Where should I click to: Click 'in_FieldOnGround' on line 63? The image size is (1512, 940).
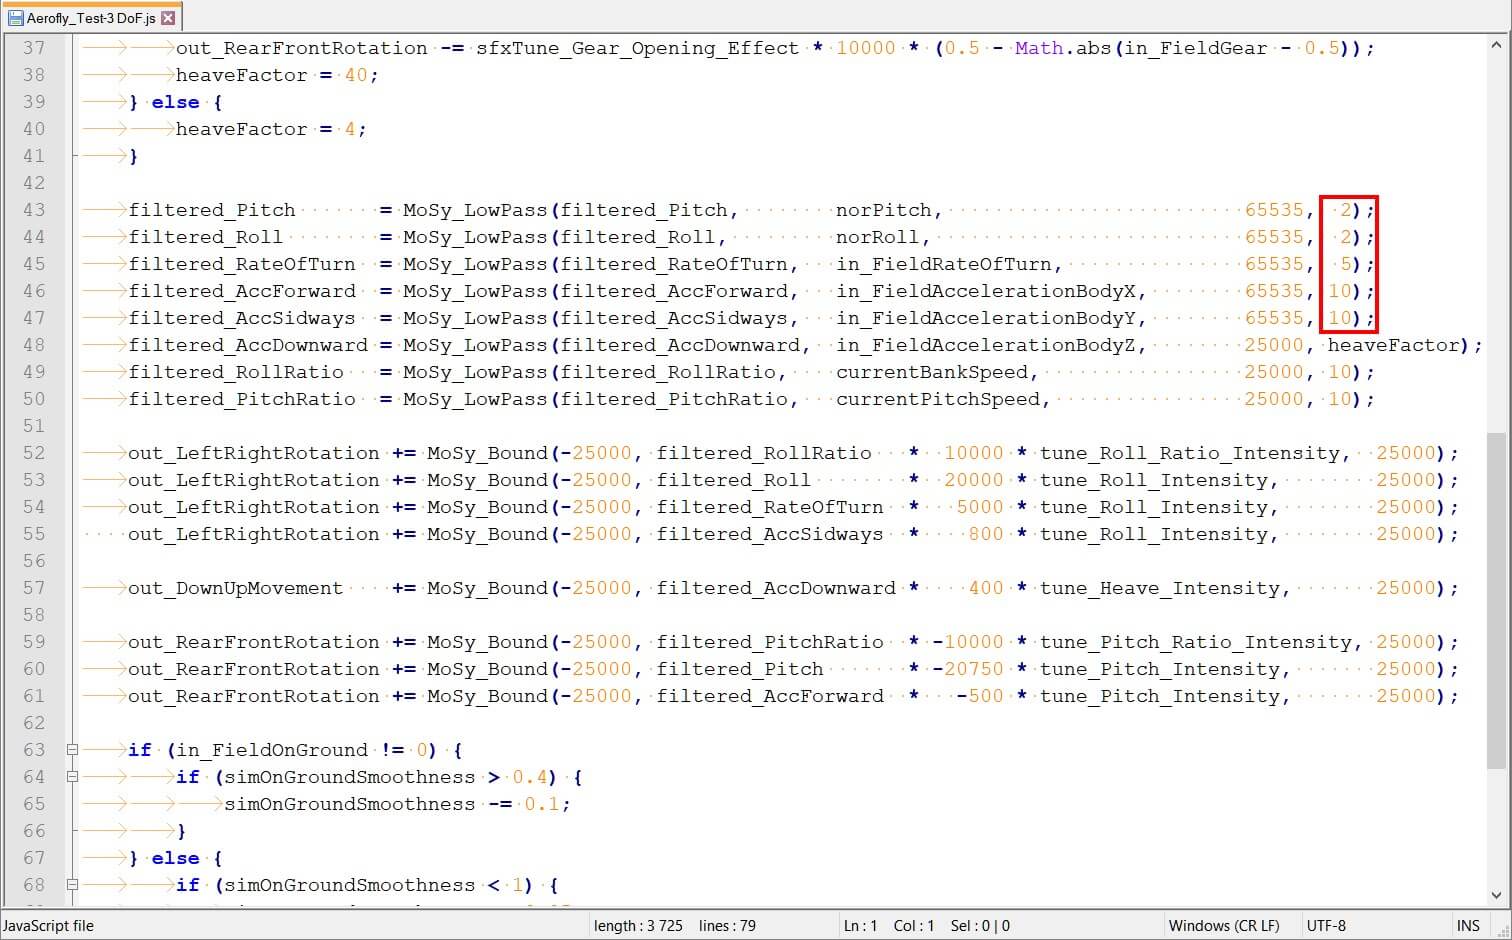[272, 750]
